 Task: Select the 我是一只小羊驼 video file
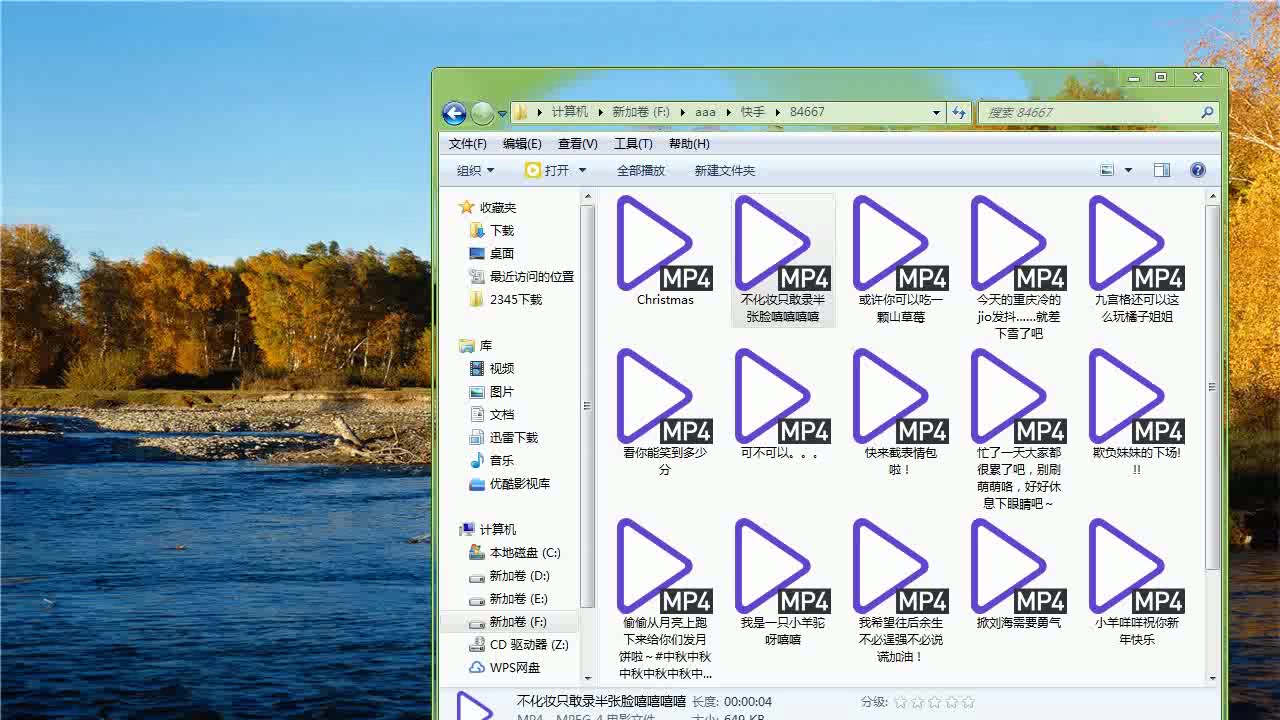[x=783, y=582]
